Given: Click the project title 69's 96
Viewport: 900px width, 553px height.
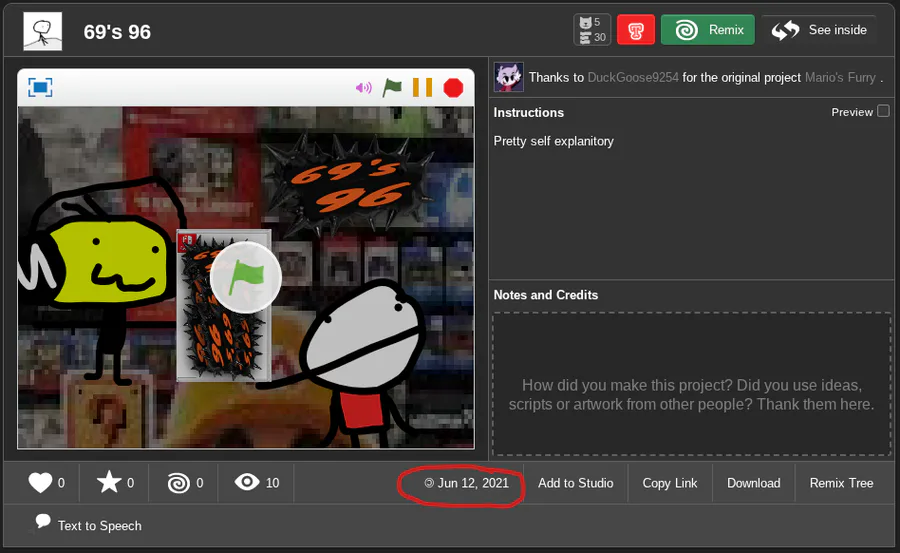Looking at the screenshot, I should pos(117,32).
